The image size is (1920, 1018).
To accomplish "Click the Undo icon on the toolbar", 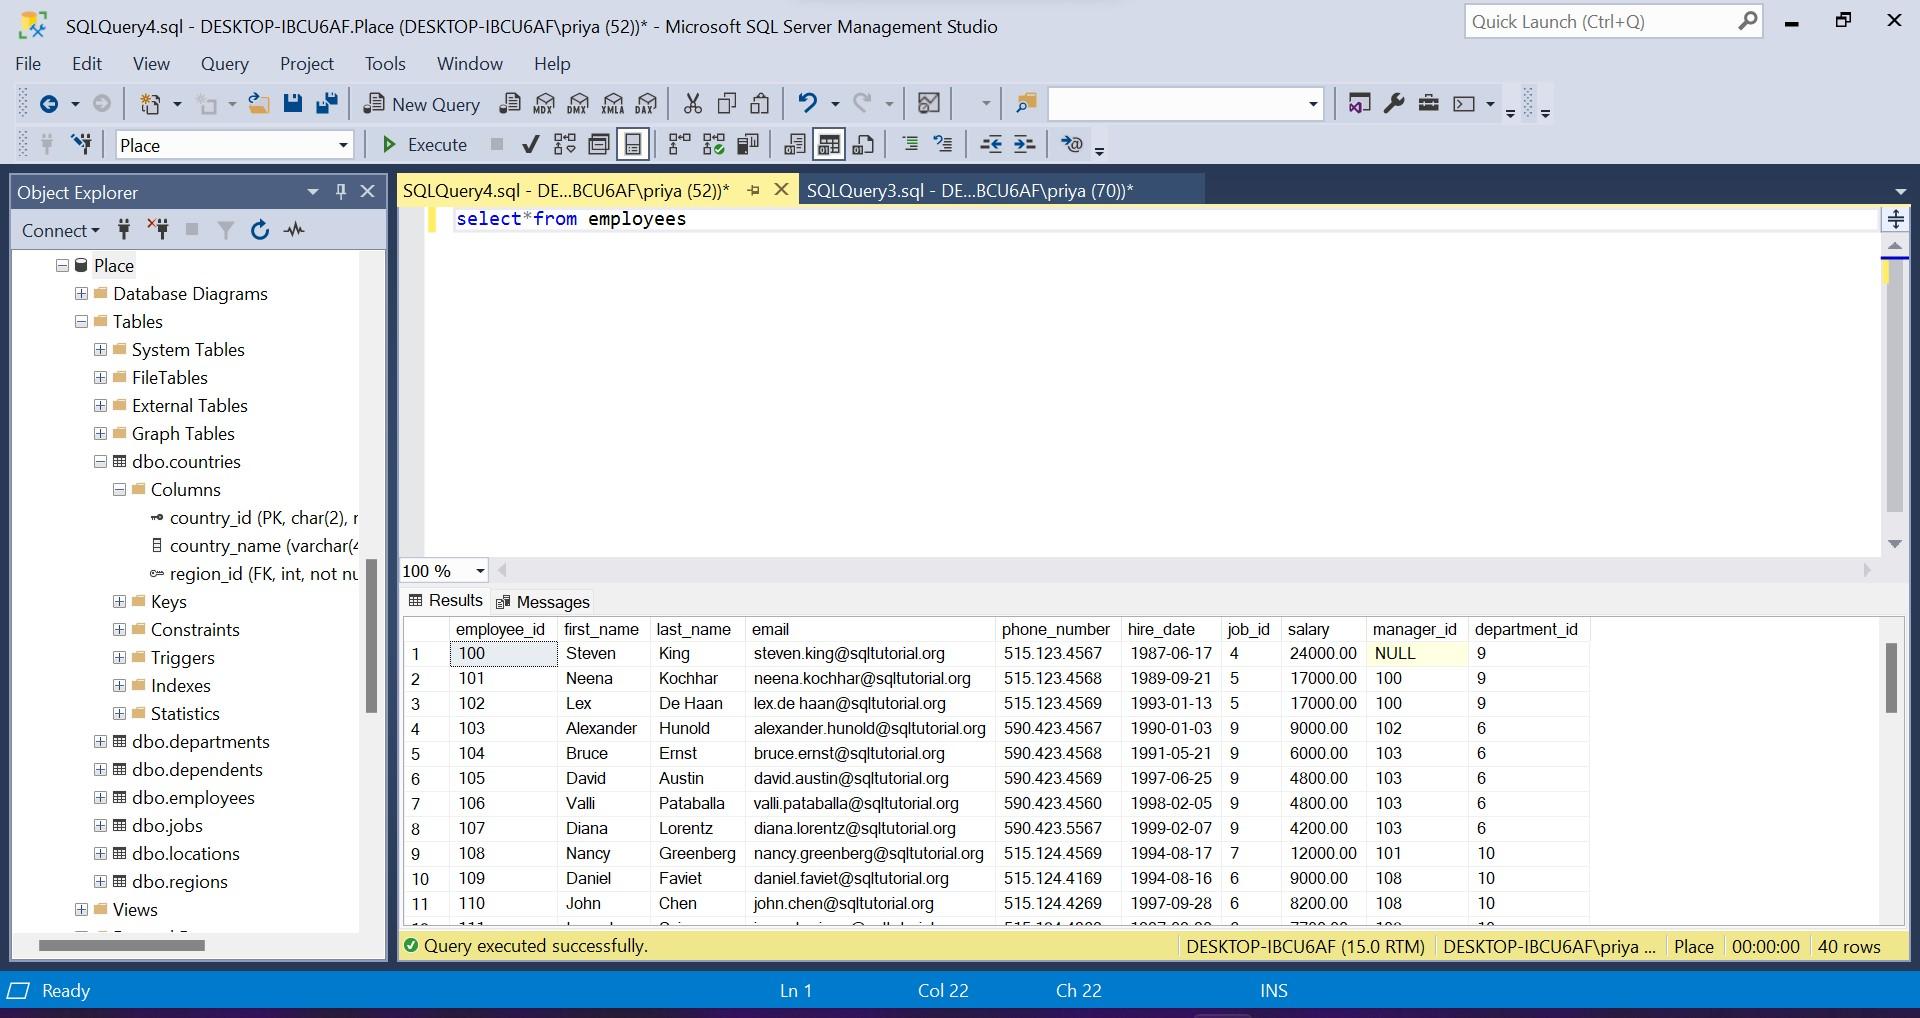I will click(806, 103).
